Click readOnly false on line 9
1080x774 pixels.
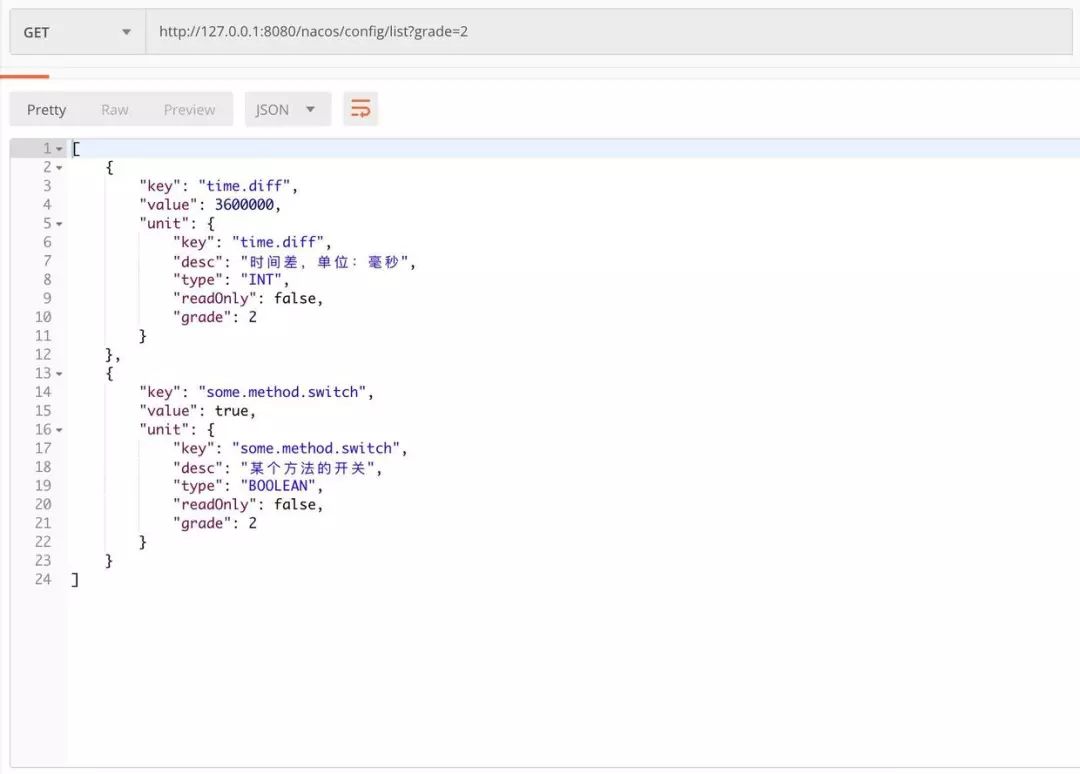(295, 298)
